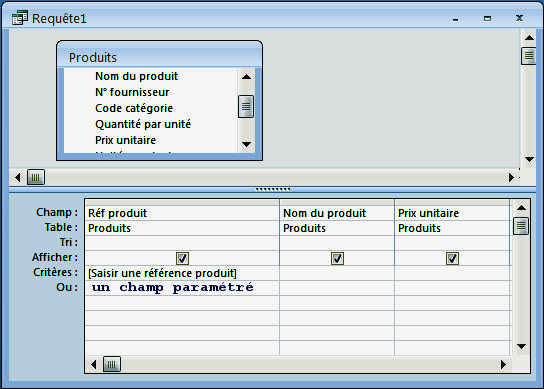The width and height of the screenshot is (544, 389).
Task: Click right arrow of upper pane horizontal scrollbar
Action: (x=511, y=177)
